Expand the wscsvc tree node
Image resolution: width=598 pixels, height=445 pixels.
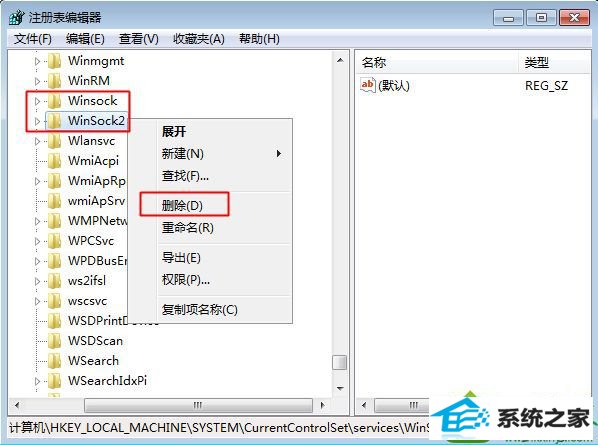(x=37, y=301)
